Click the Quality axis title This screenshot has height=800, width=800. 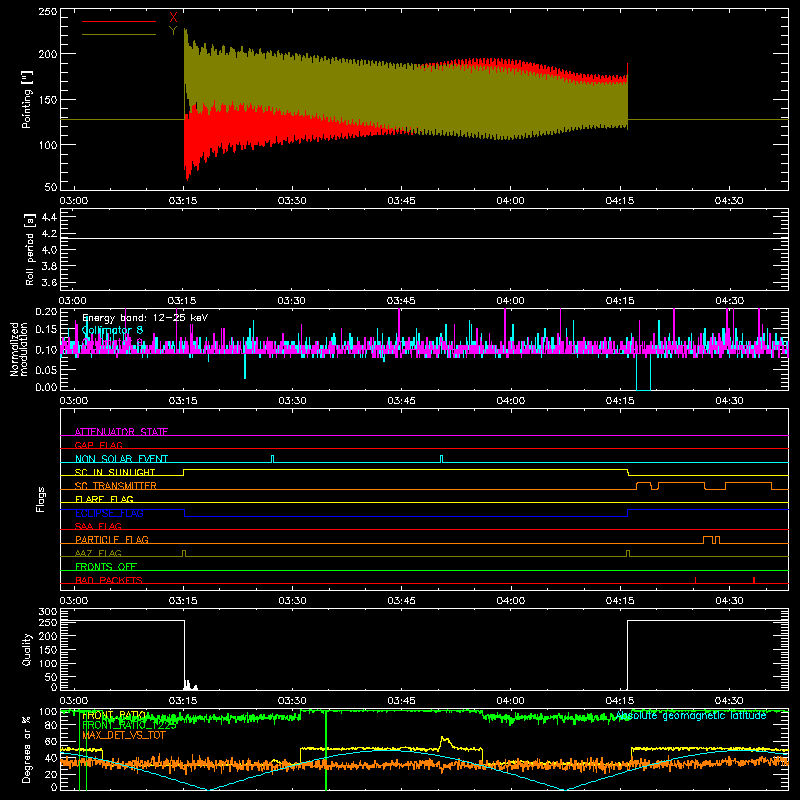(x=27, y=649)
